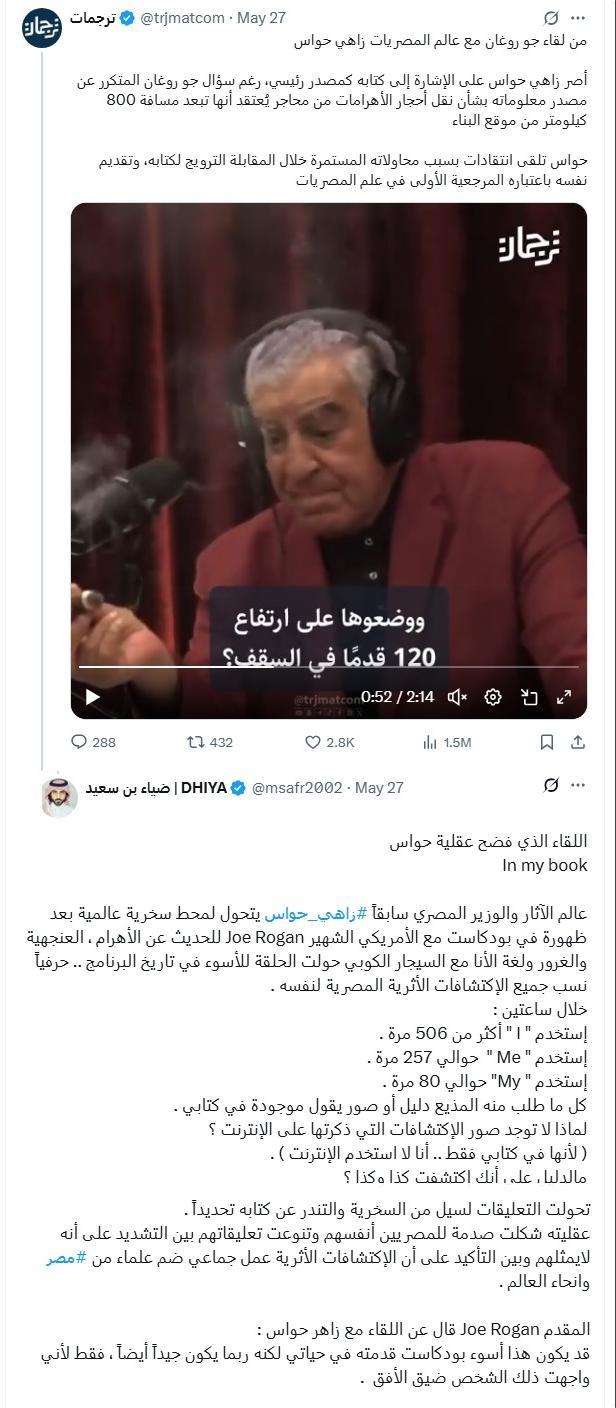Toggle picture-in-picture mode on video
The height and width of the screenshot is (1408, 616).
point(529,697)
